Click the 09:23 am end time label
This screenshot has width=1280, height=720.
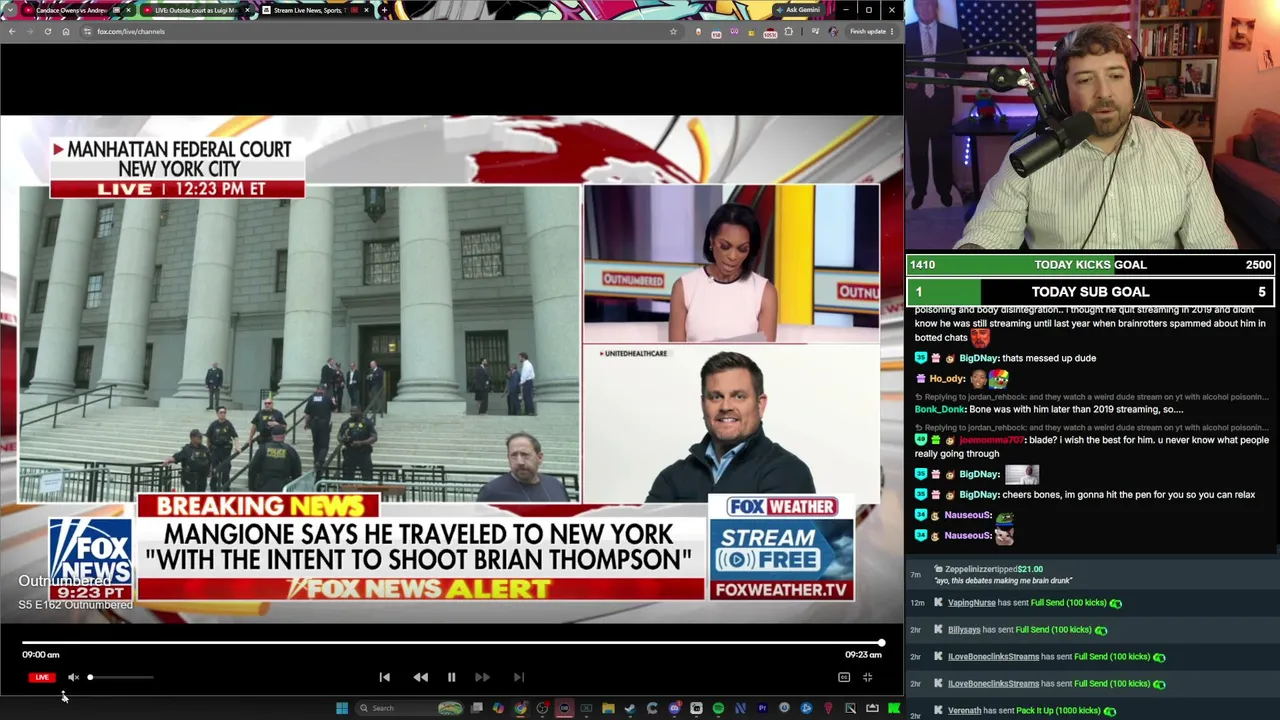pyautogui.click(x=863, y=655)
